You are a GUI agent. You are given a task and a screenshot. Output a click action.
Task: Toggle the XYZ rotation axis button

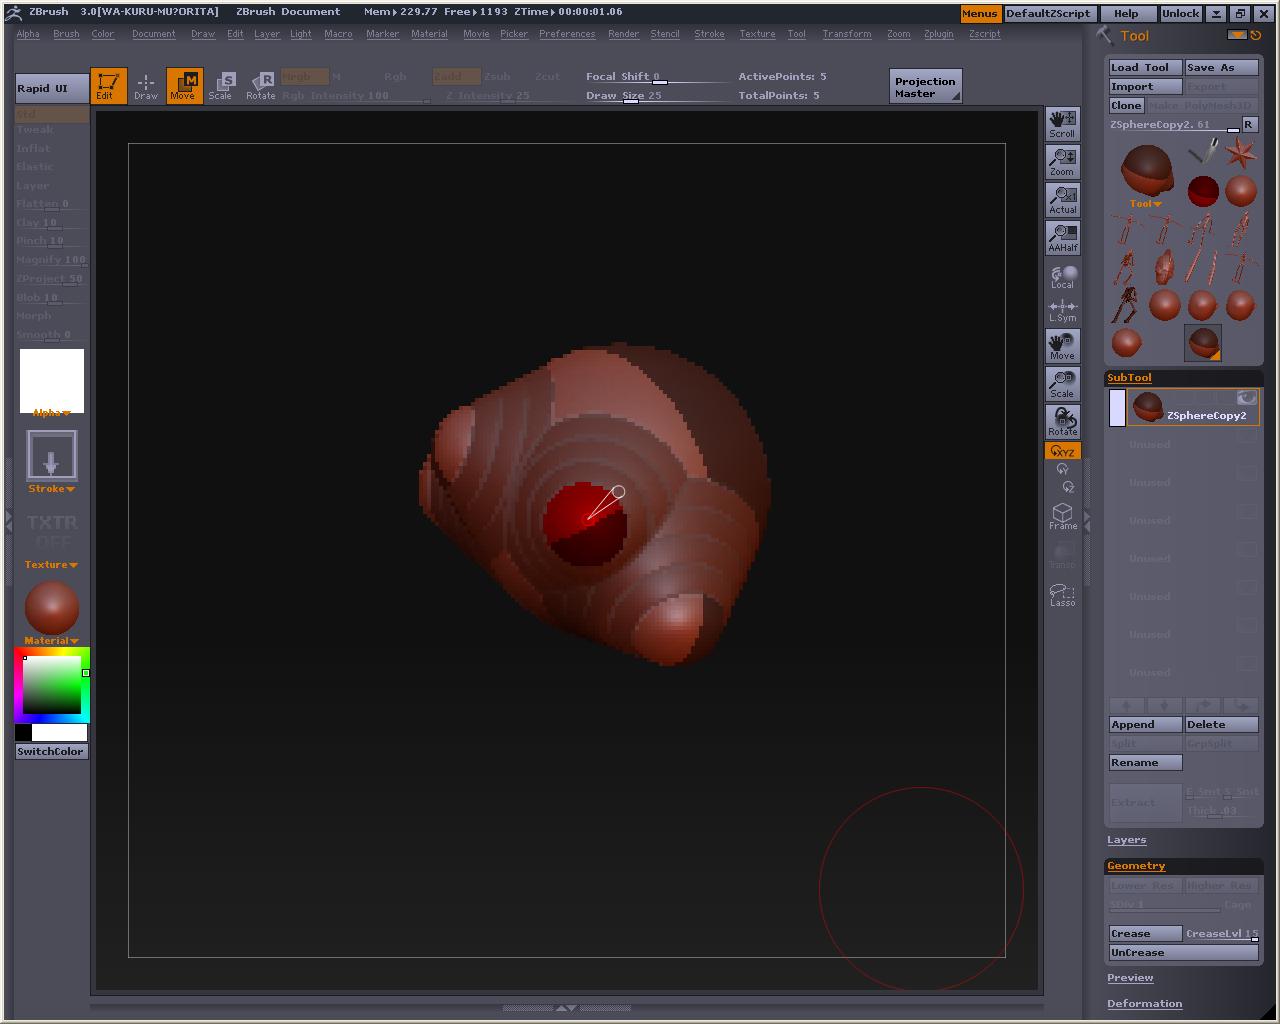[x=1062, y=451]
